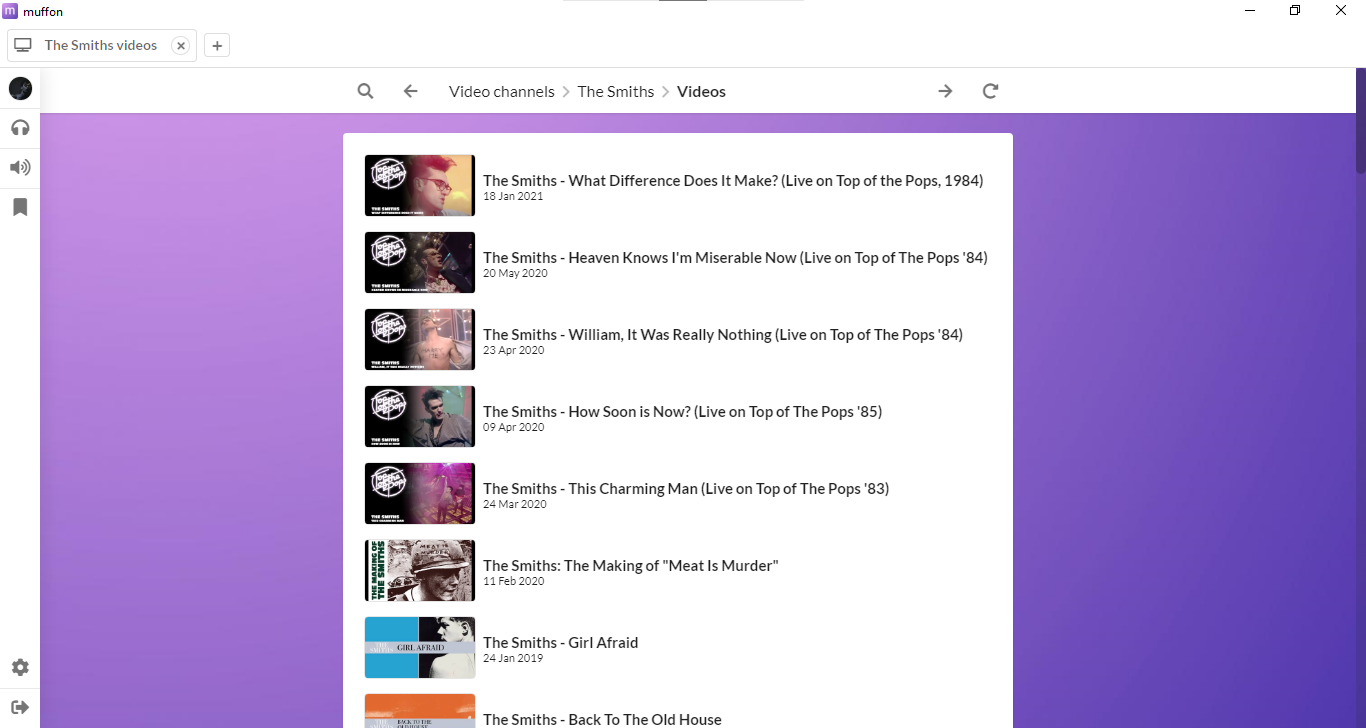Open How Soon is Now? video
This screenshot has height=728, width=1366.
click(x=682, y=411)
